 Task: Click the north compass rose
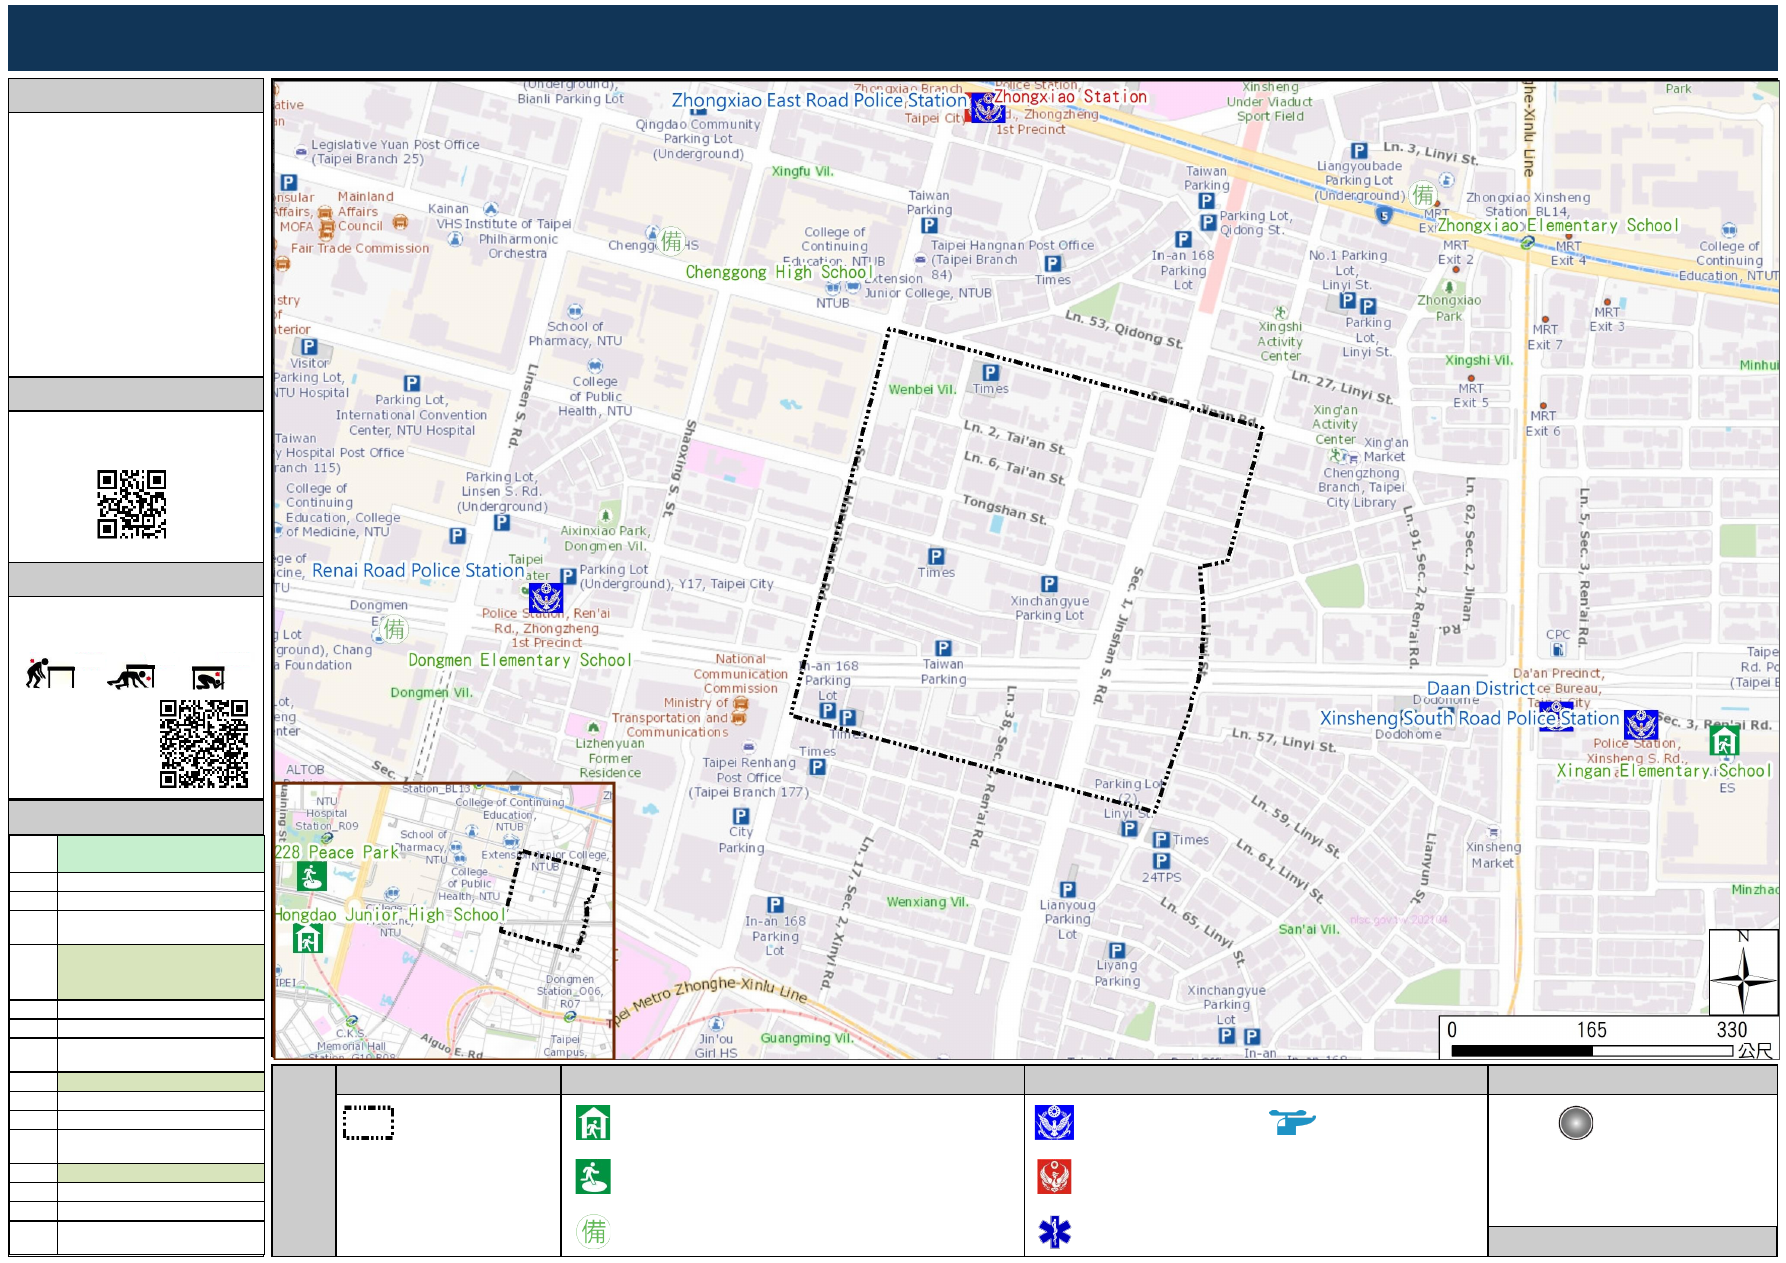[x=1743, y=973]
